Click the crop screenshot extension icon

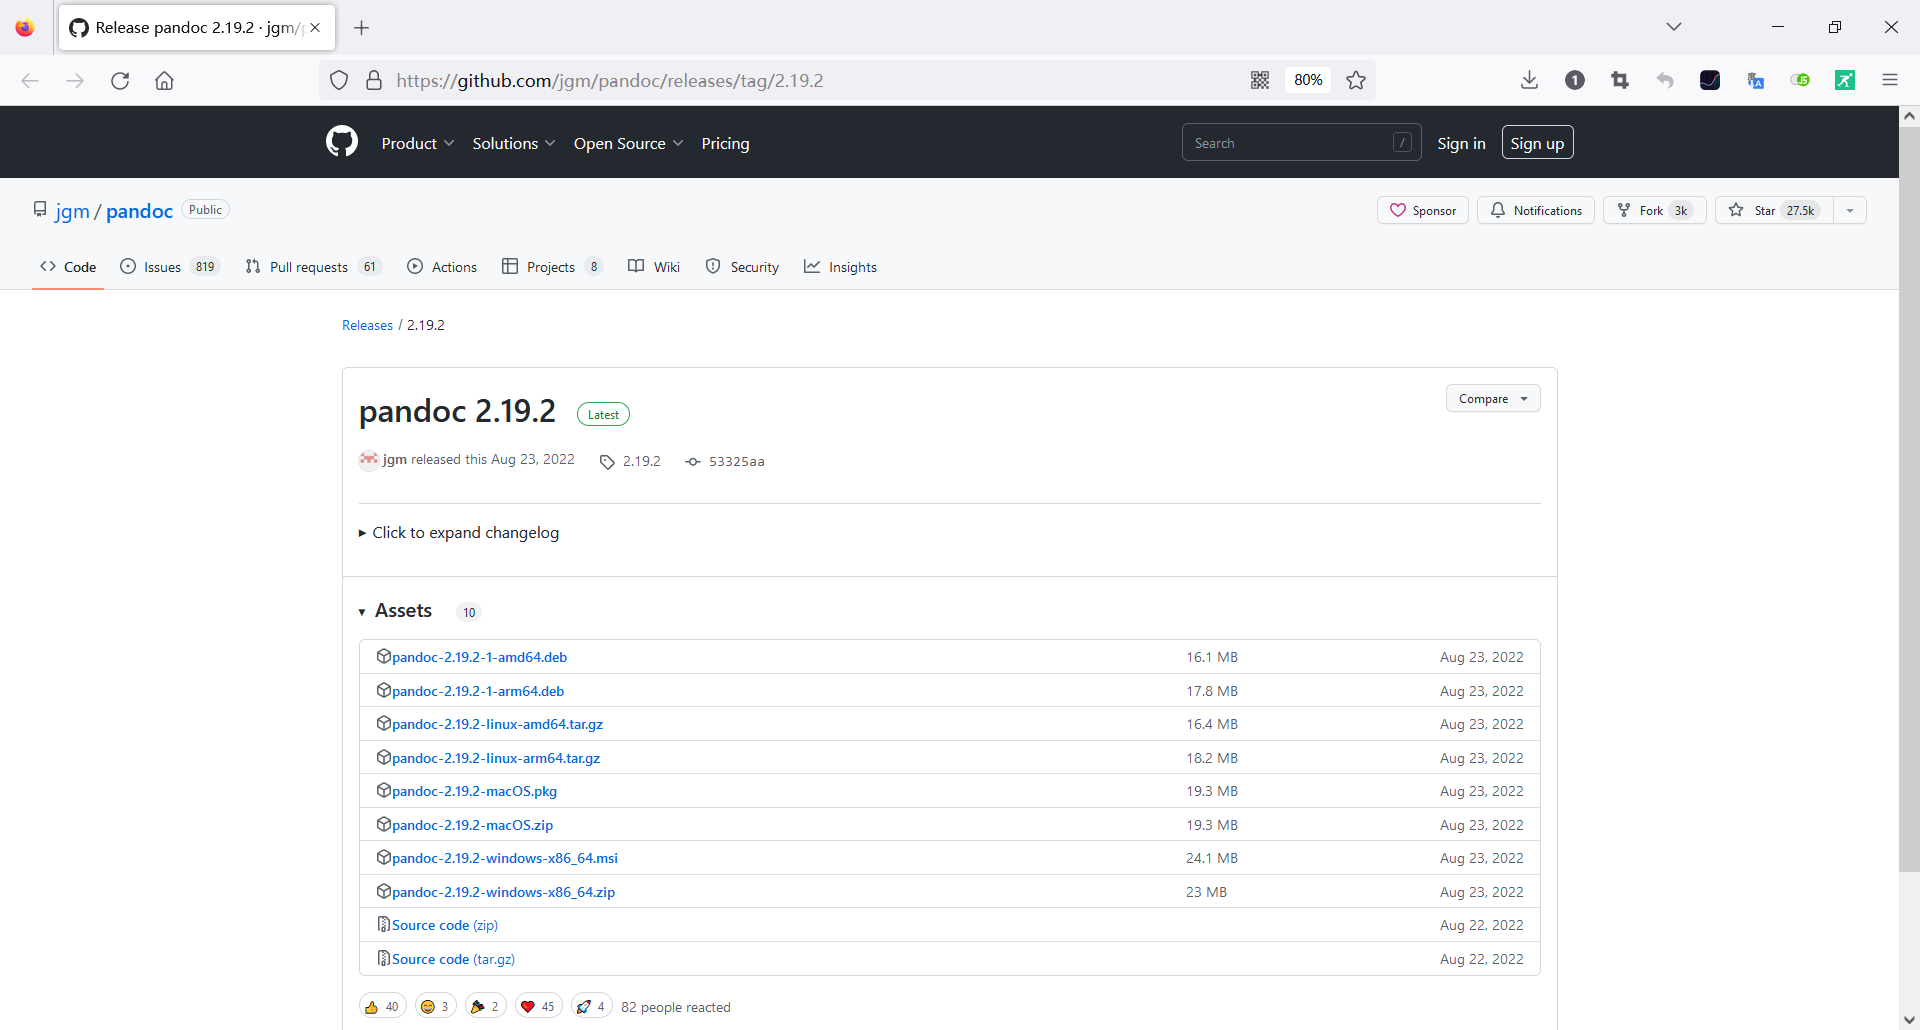1620,81
